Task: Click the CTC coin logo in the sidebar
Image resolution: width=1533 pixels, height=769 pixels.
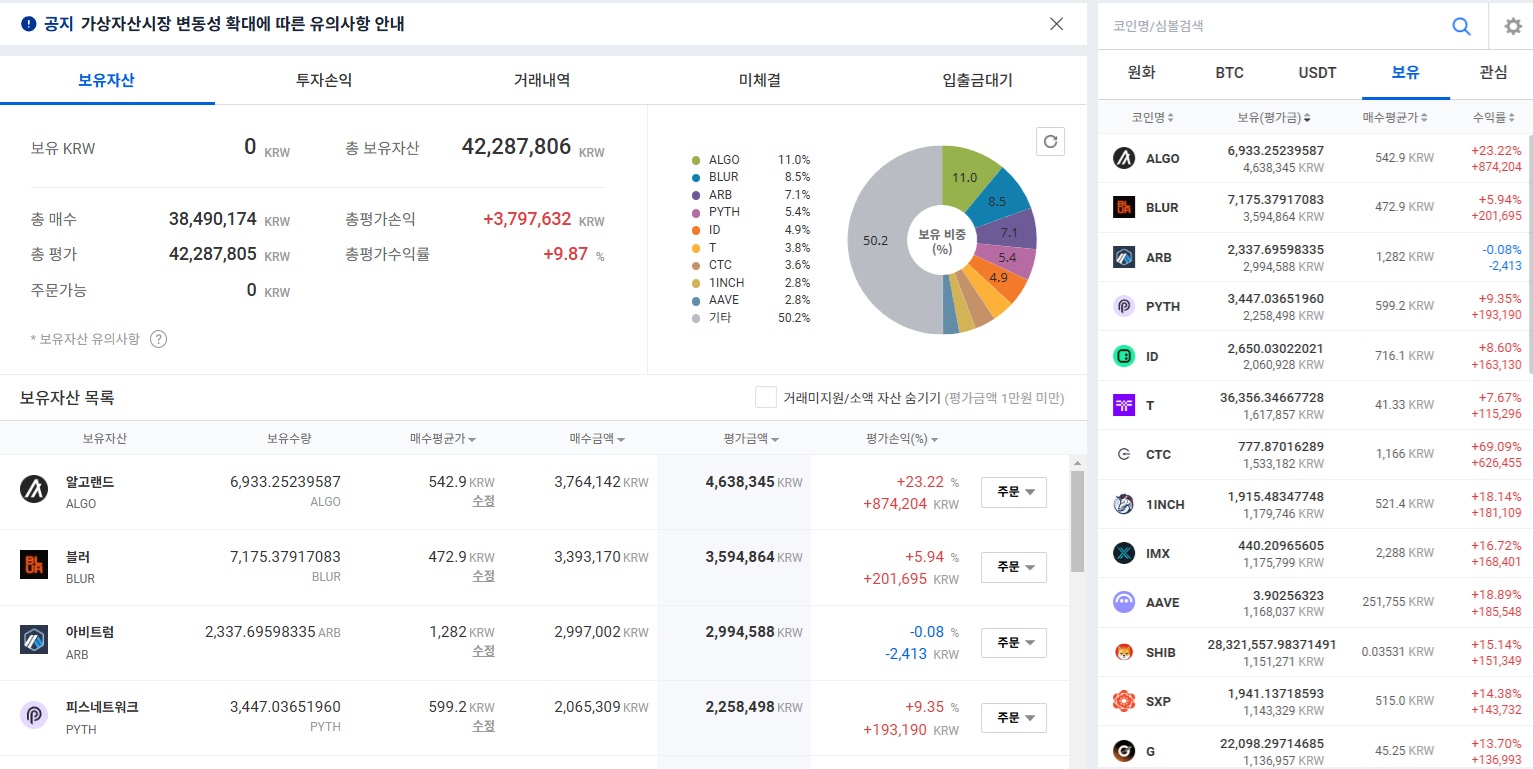Action: click(x=1124, y=454)
